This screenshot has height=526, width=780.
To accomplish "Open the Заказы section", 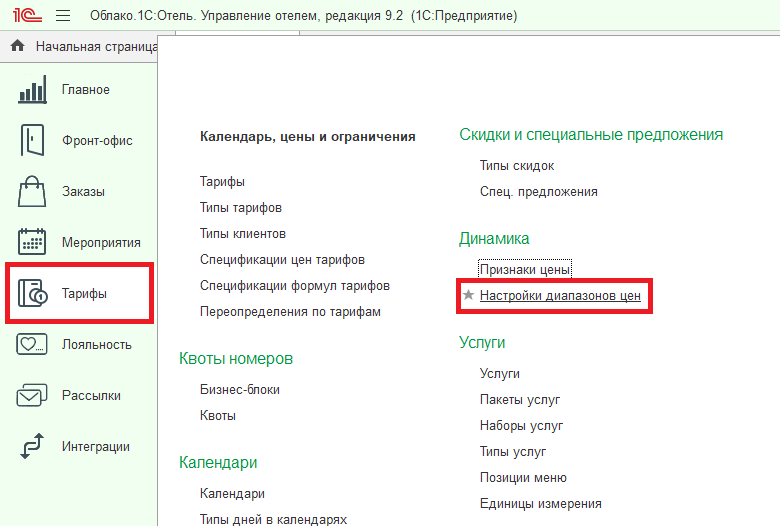I will pos(83,192).
